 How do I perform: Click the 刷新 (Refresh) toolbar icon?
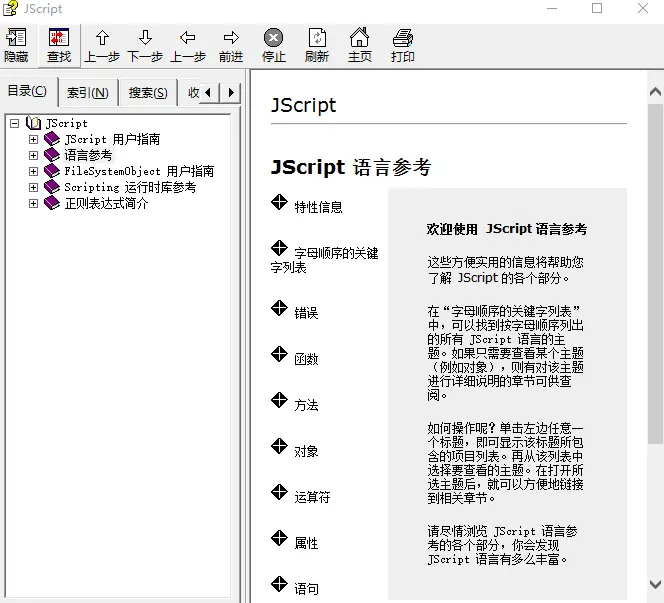coord(317,39)
